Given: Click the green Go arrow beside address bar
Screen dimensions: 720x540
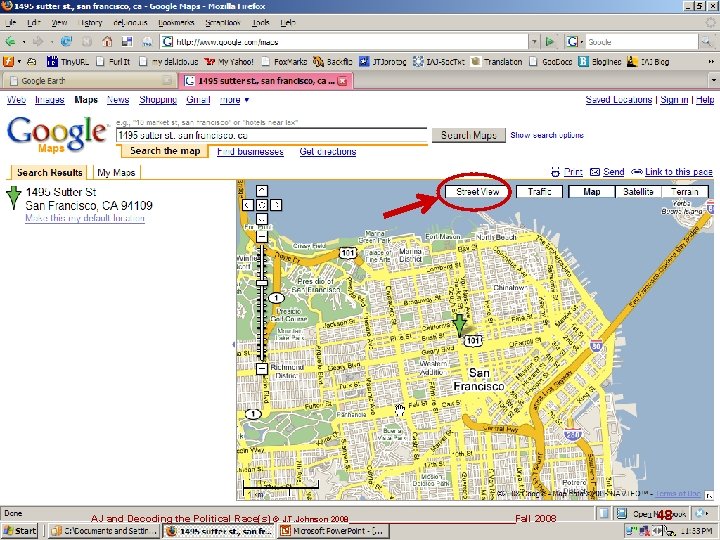Looking at the screenshot, I should coord(550,42).
